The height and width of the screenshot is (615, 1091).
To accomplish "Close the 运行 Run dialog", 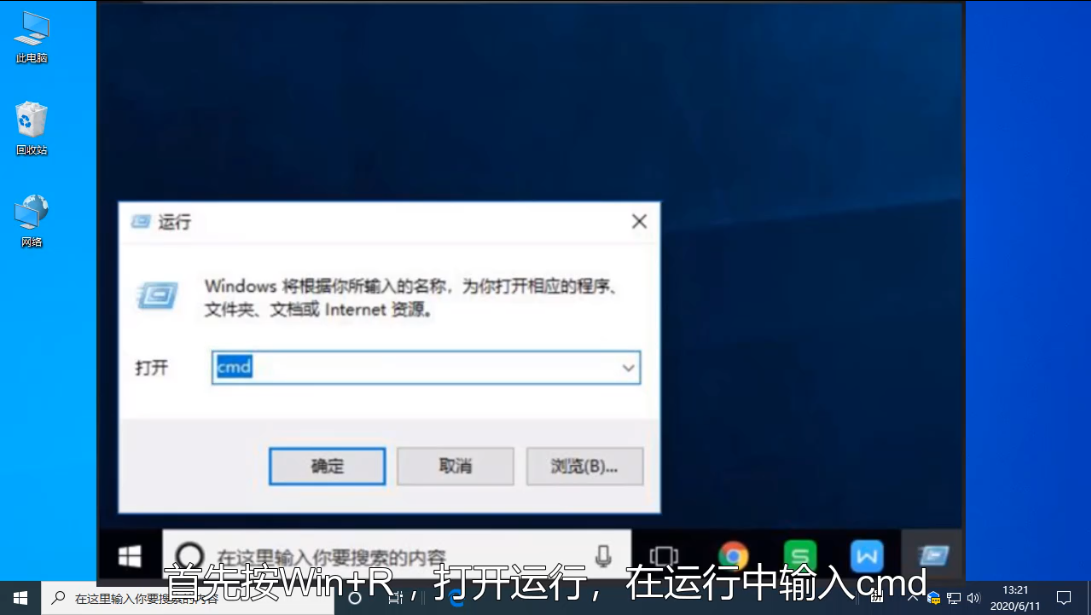I will point(639,222).
